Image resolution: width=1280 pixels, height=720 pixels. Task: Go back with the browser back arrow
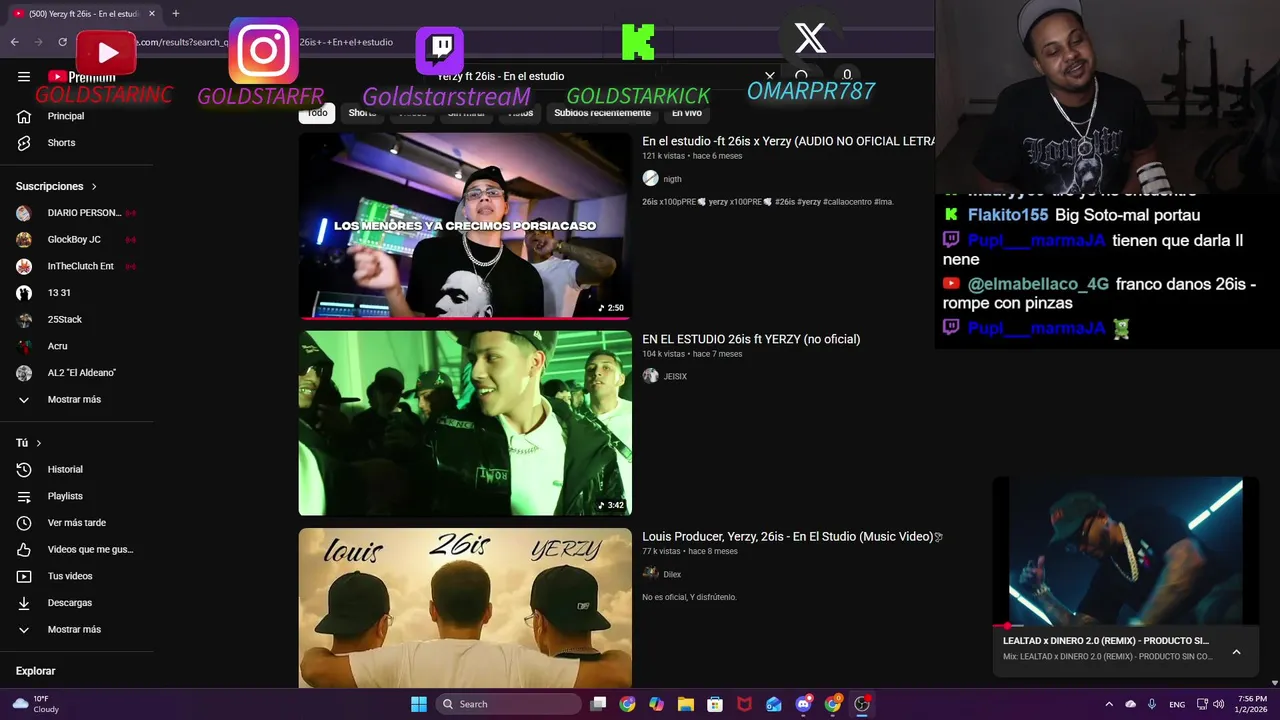click(15, 42)
